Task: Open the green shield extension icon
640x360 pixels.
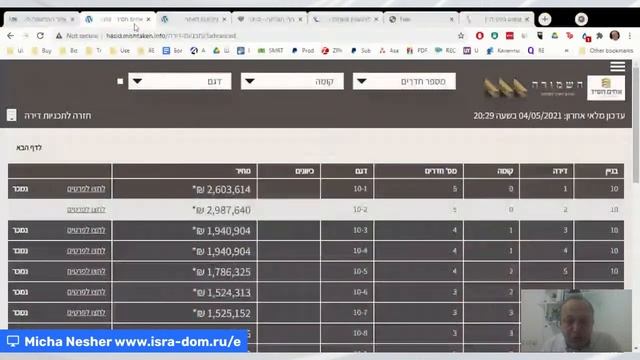Action: point(495,36)
